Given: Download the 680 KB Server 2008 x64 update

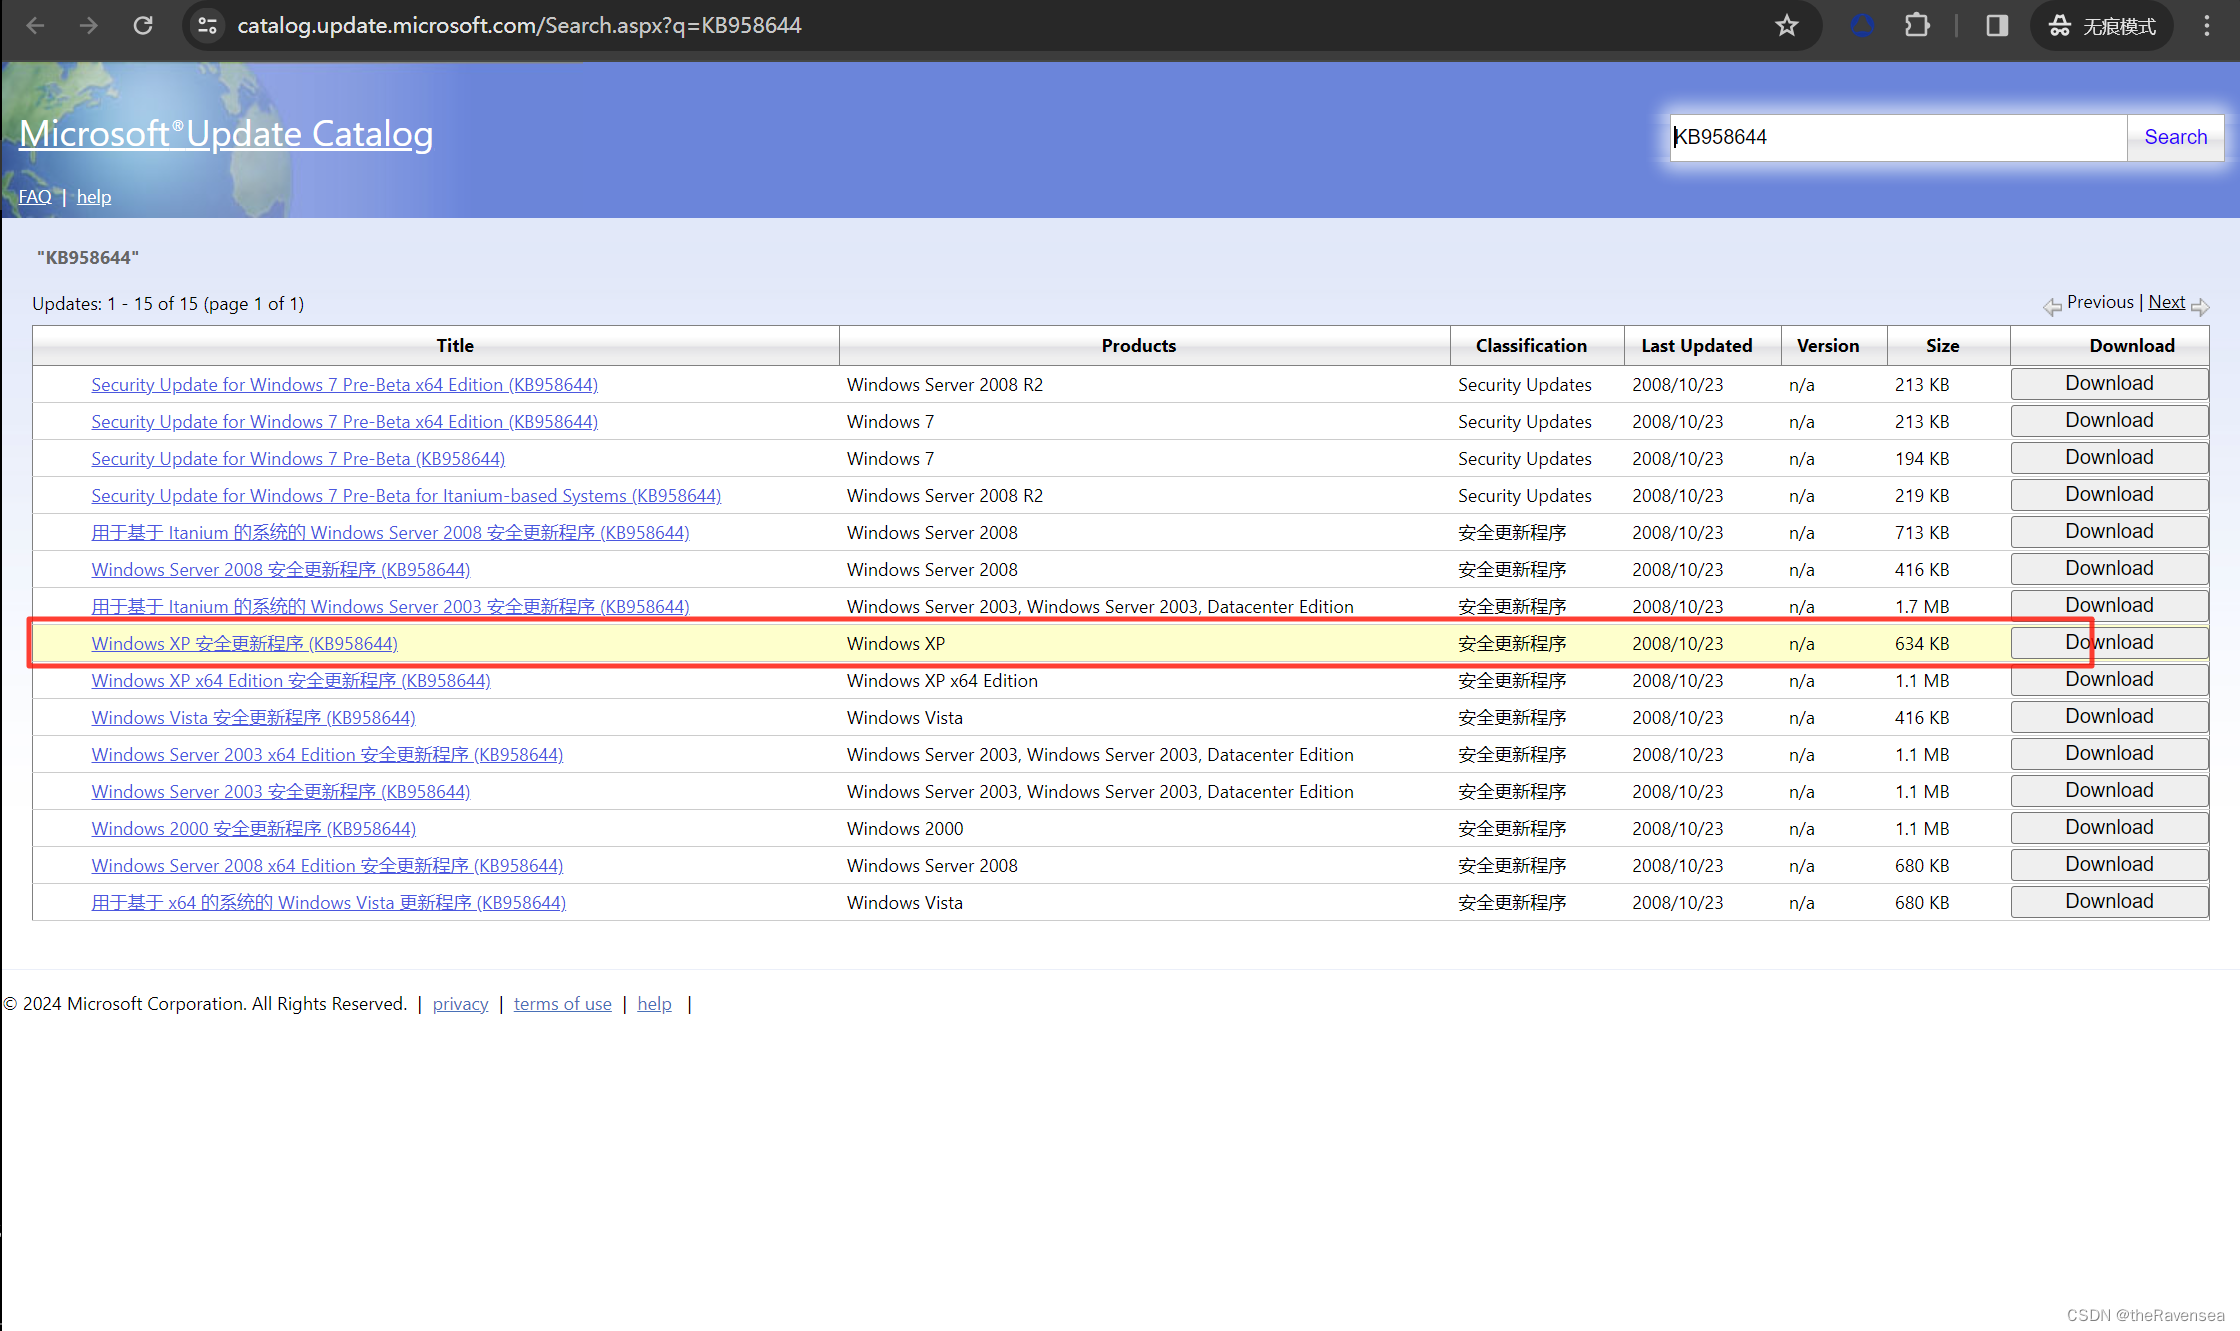Looking at the screenshot, I should pyautogui.click(x=2109, y=865).
